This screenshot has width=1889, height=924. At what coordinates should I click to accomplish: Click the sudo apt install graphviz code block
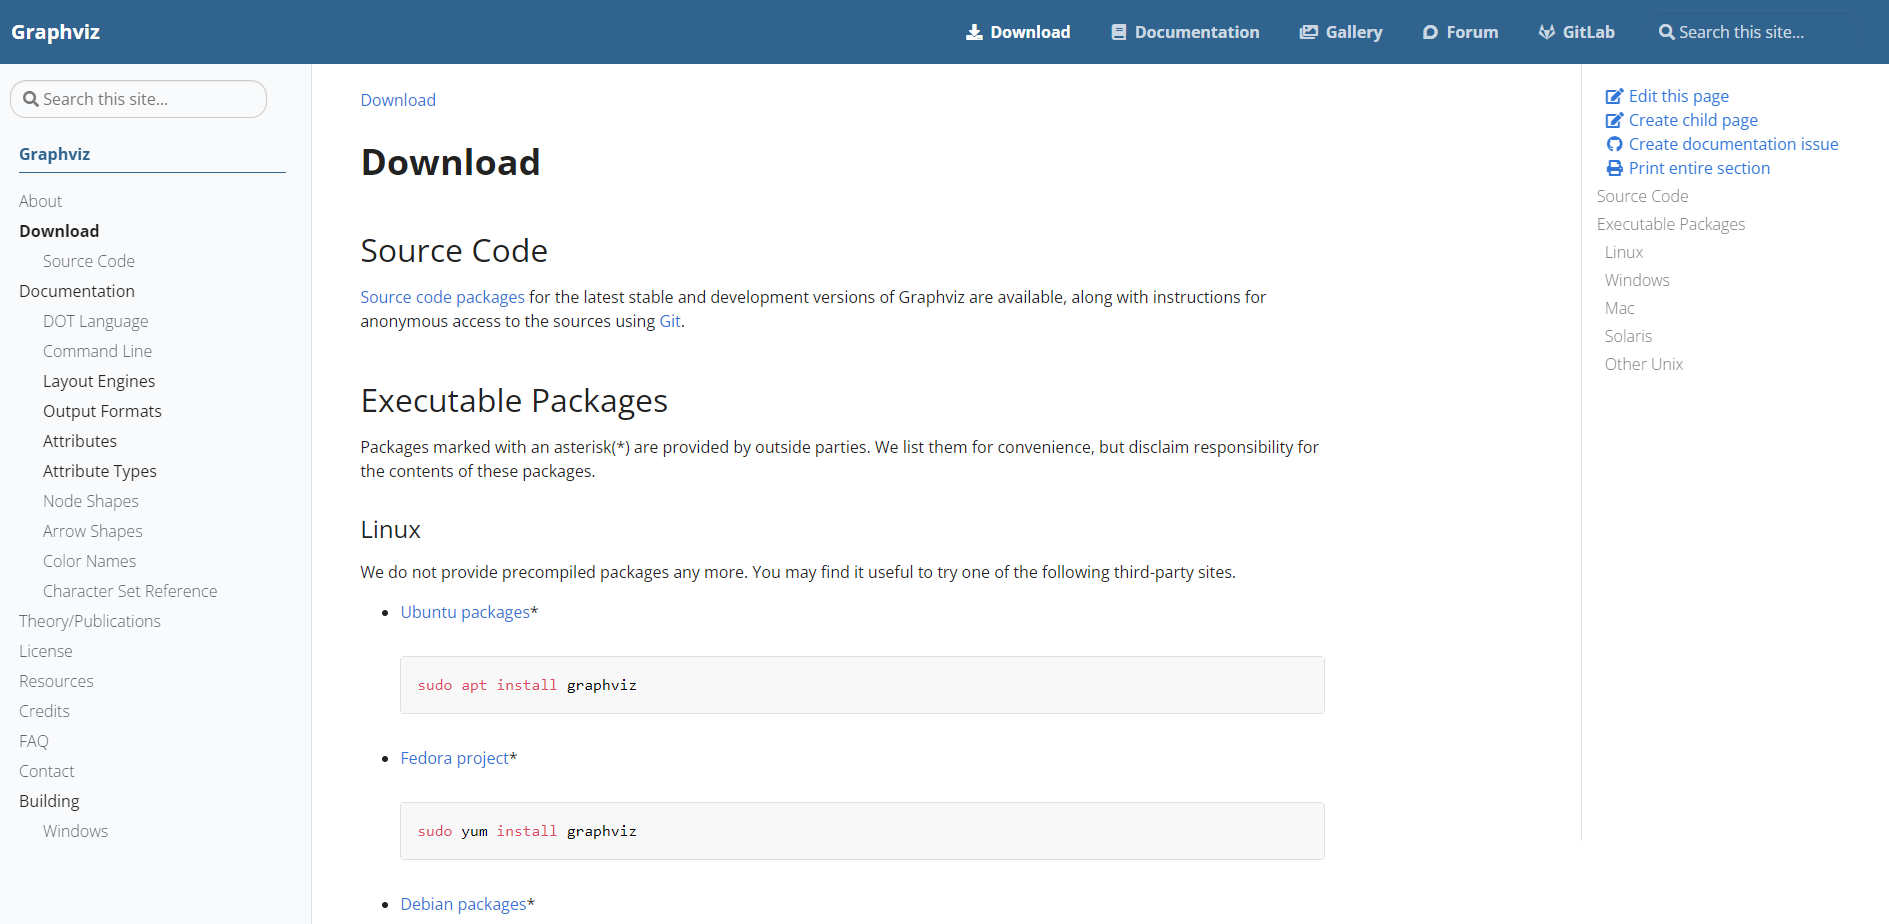(x=862, y=685)
